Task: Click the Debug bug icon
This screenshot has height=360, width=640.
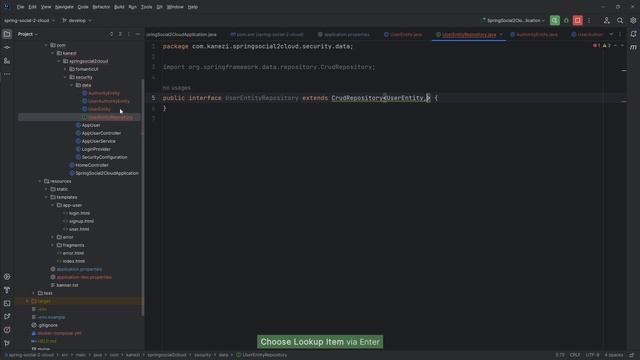Action: 566,20
